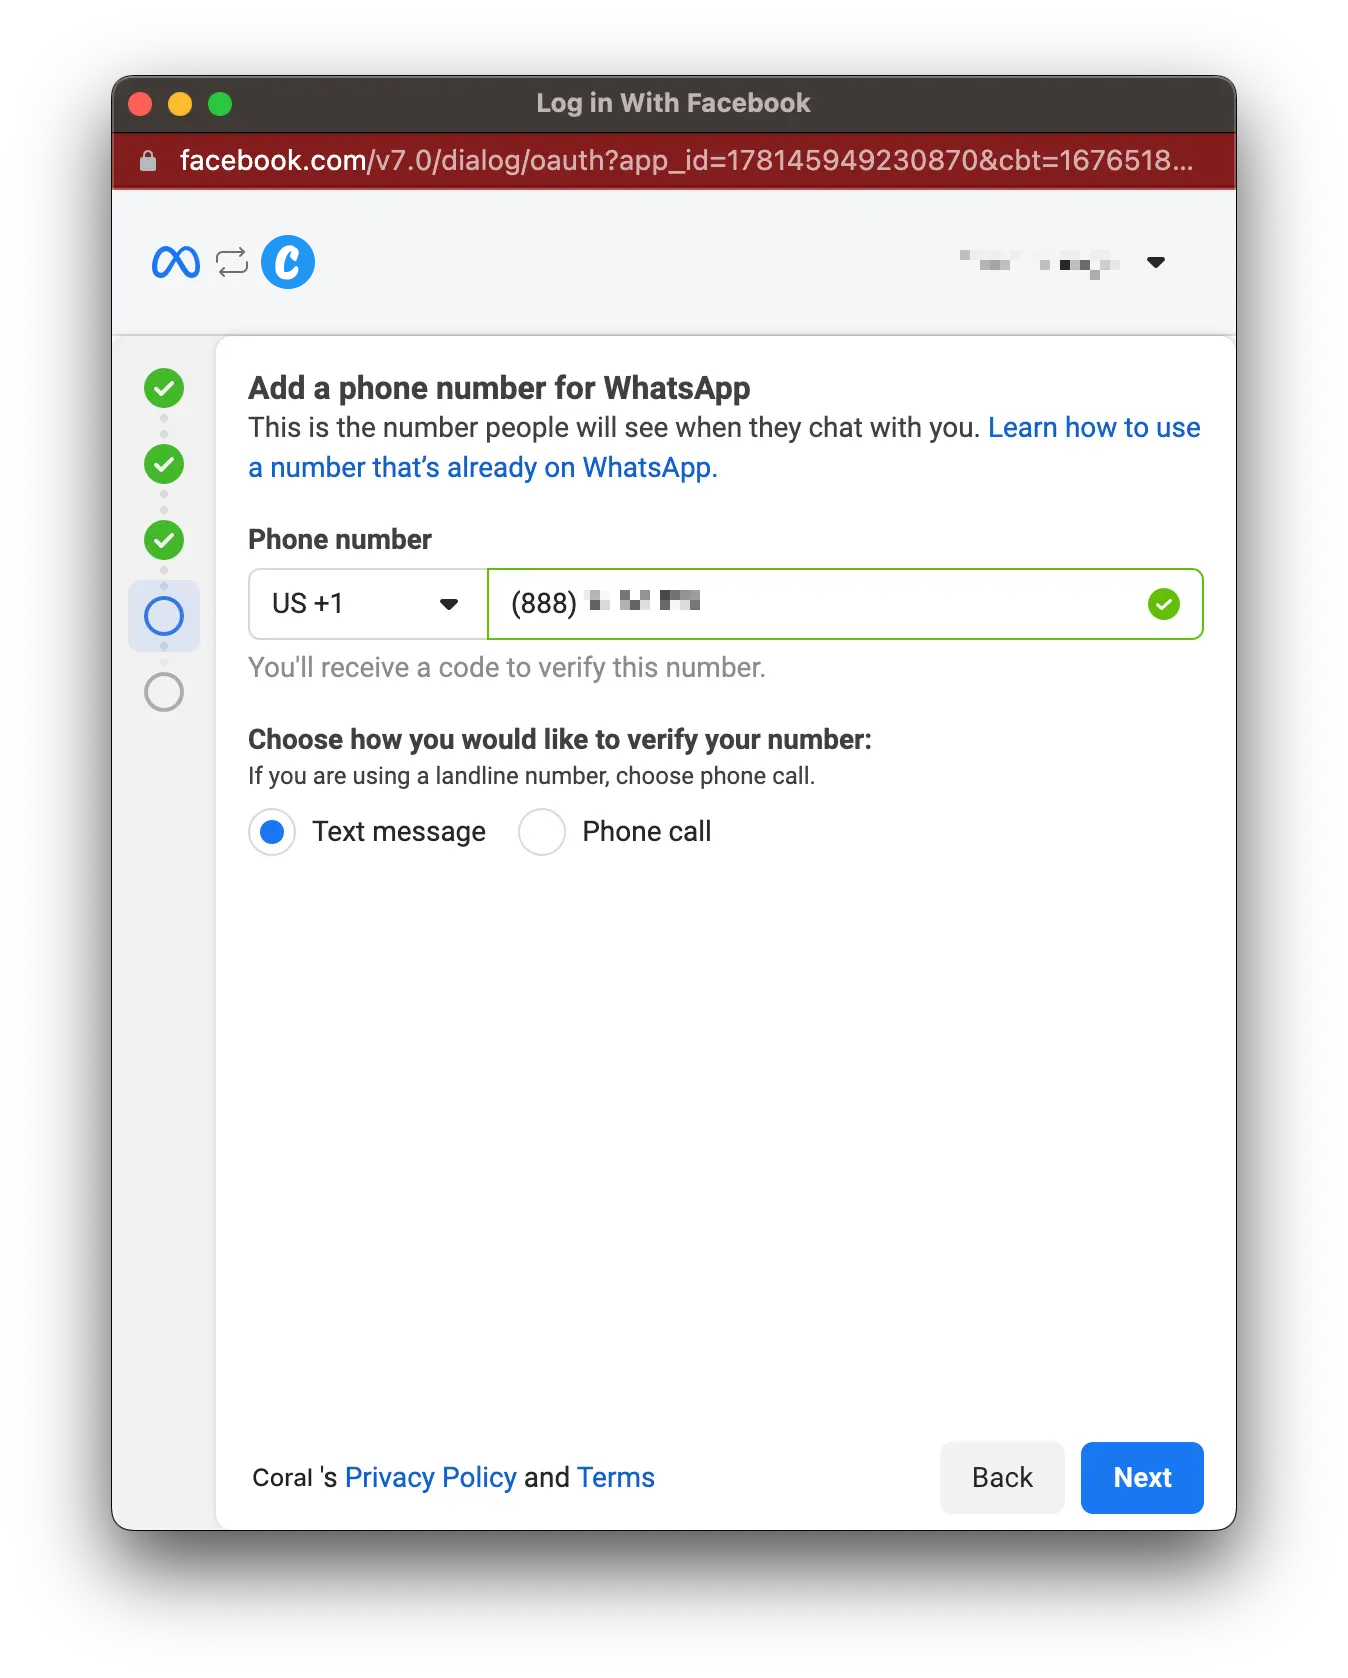The height and width of the screenshot is (1678, 1348).
Task: Click the Back button
Action: (x=1002, y=1478)
